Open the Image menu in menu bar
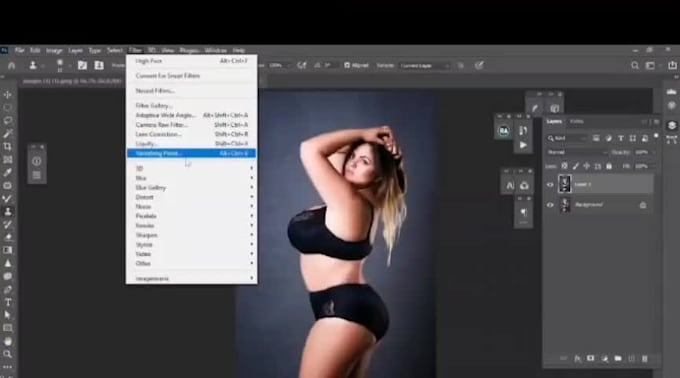The height and width of the screenshot is (378, 680). pyautogui.click(x=54, y=51)
